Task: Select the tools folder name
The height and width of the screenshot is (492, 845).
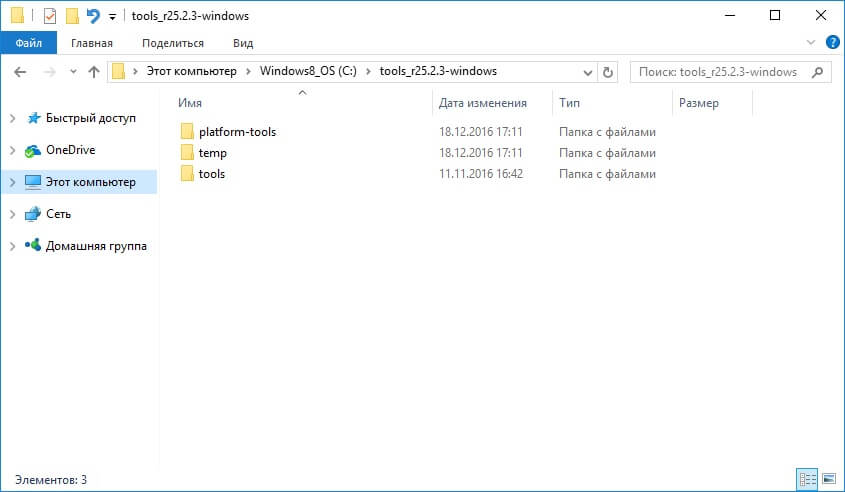Action: (x=211, y=174)
